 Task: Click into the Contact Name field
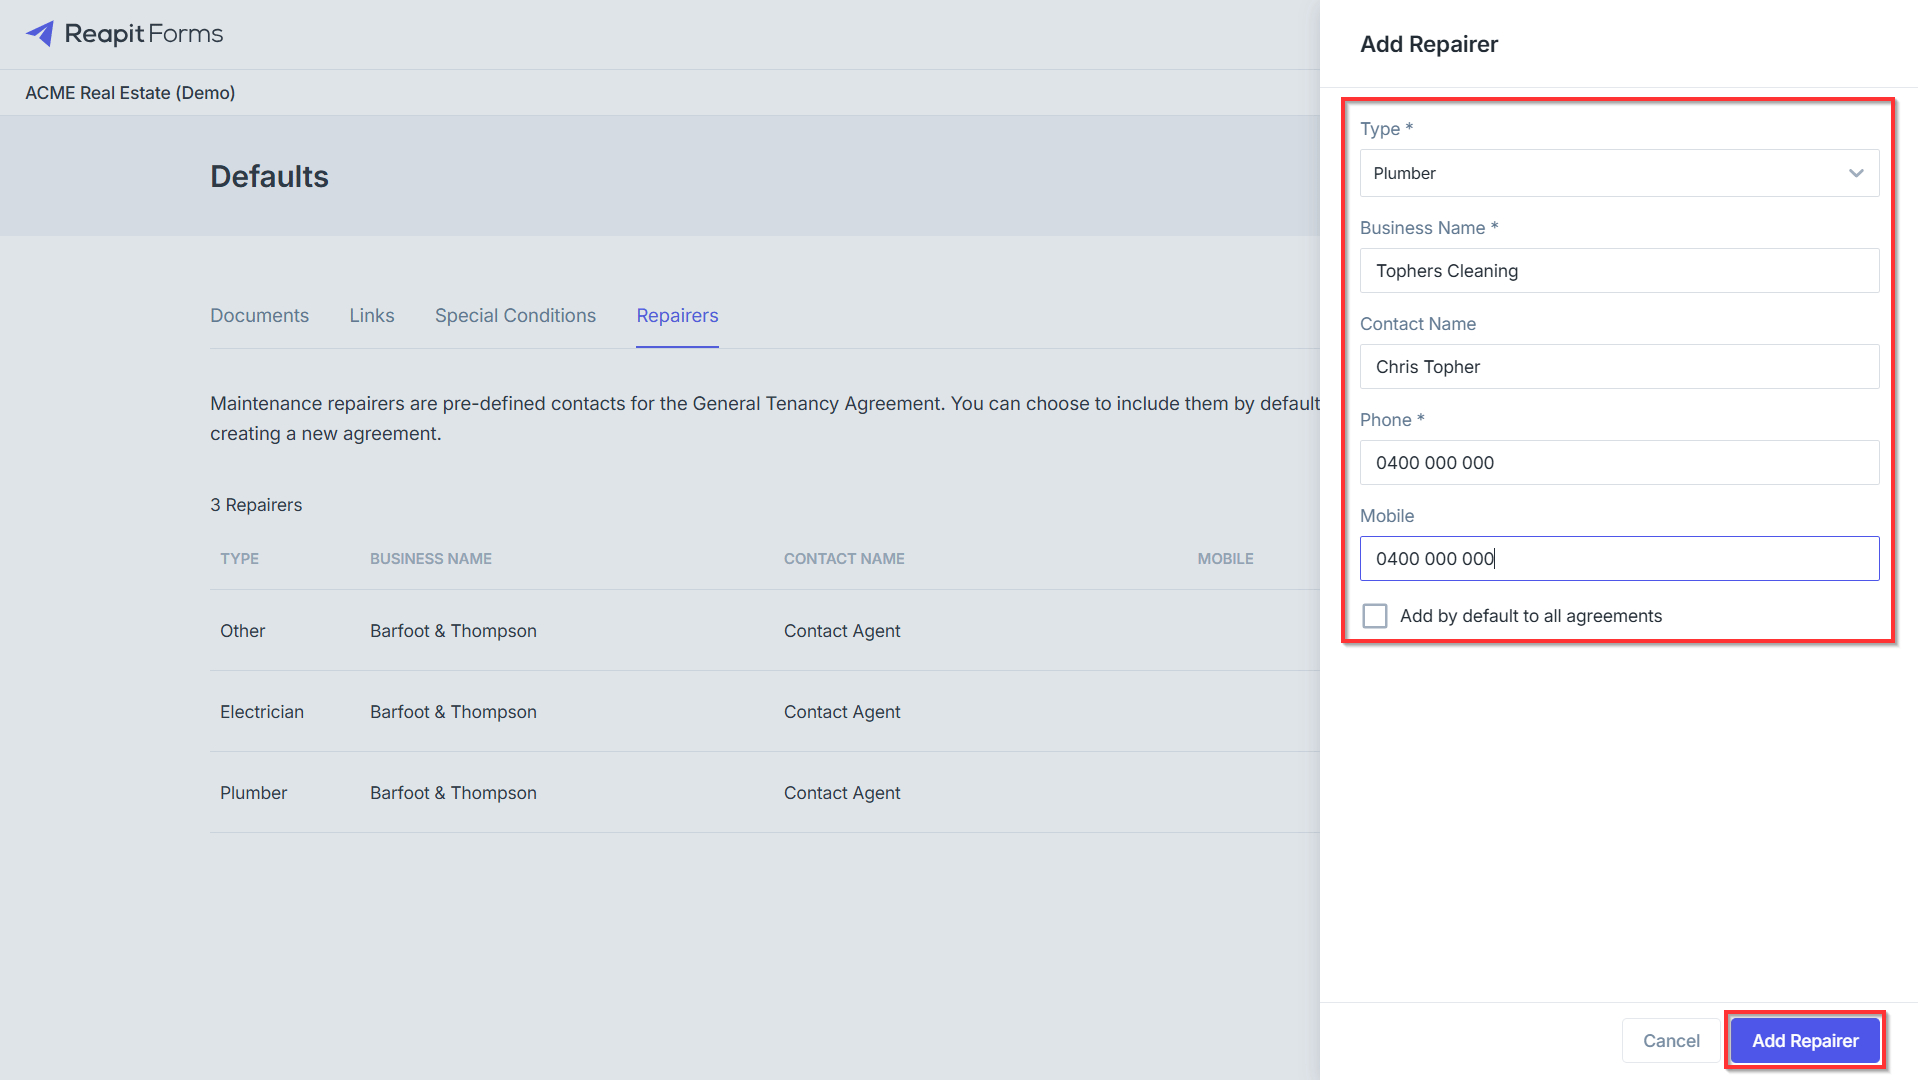(x=1619, y=367)
